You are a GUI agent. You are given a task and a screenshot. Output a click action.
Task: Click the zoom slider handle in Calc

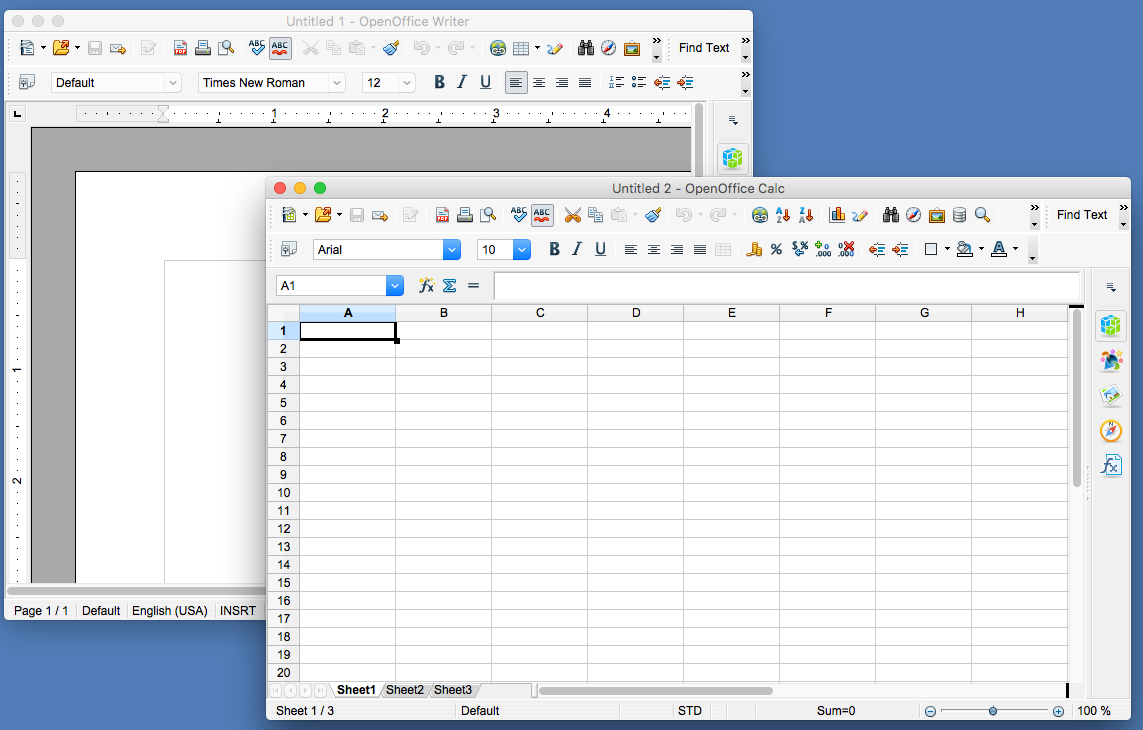993,711
